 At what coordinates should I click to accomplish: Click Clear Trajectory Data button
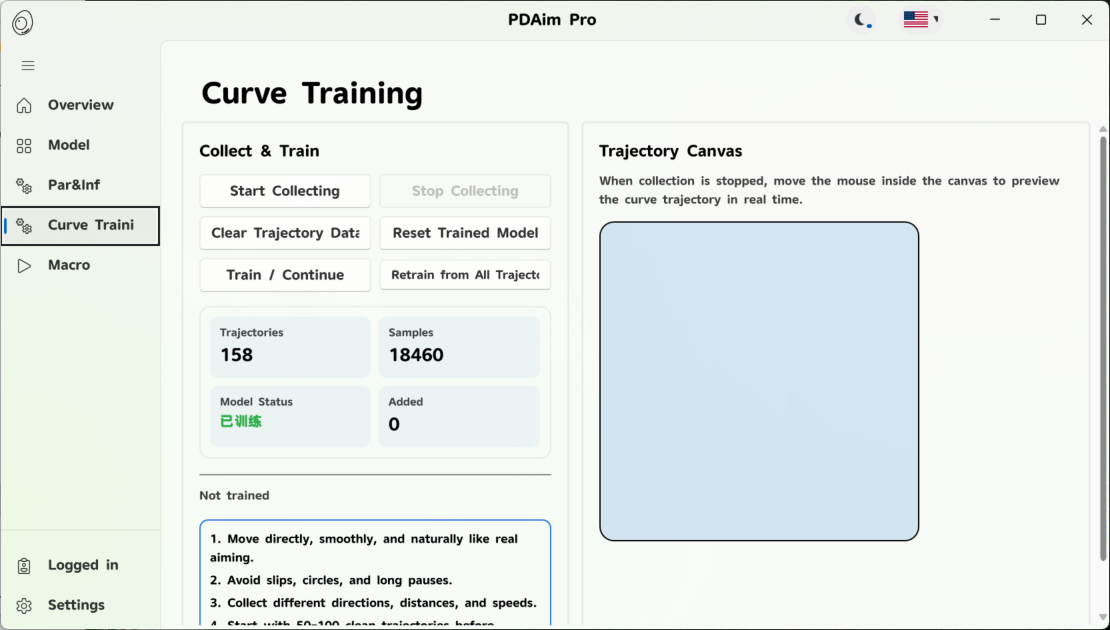click(285, 233)
